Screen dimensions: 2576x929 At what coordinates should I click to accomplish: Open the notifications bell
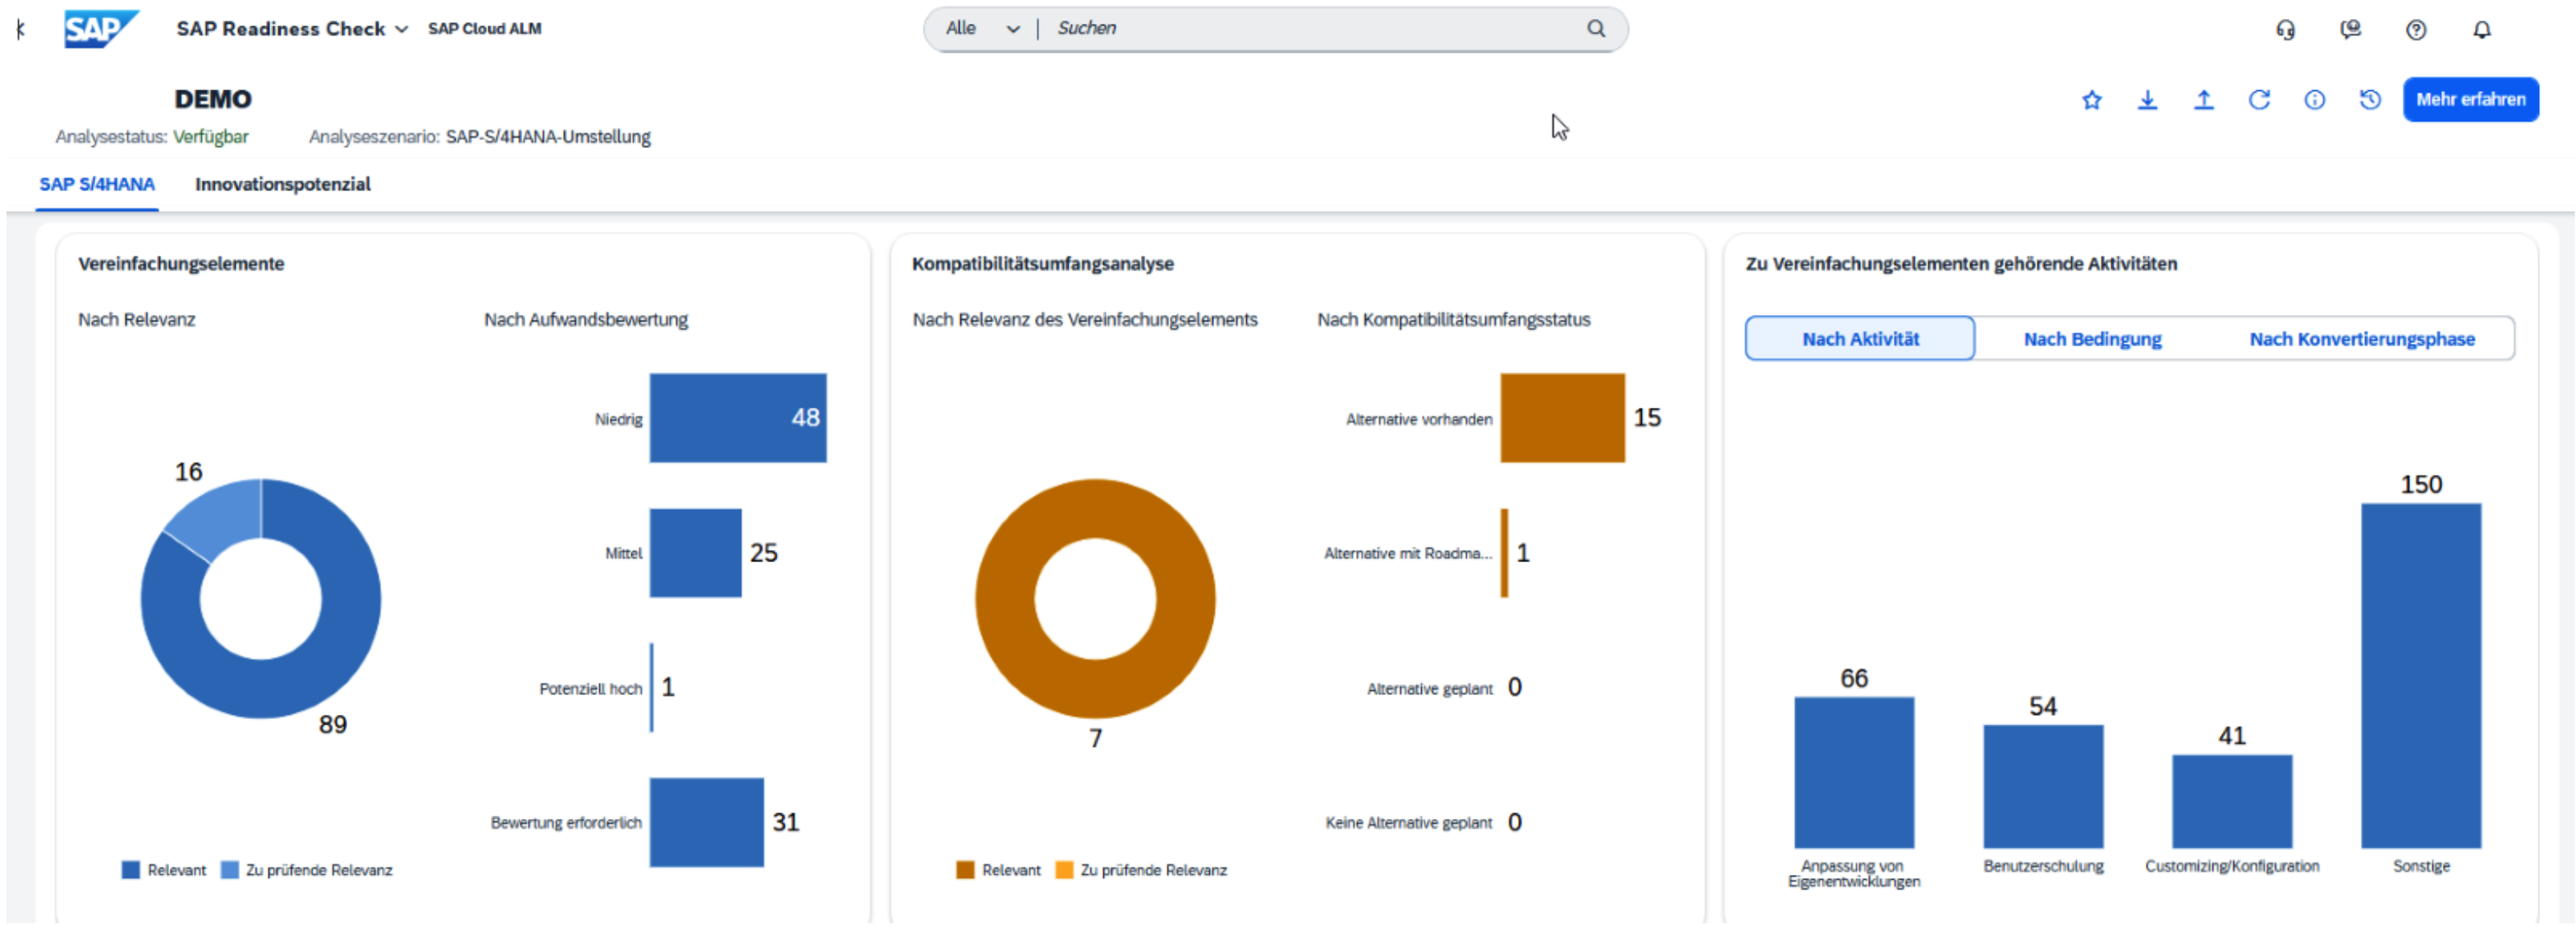pyautogui.click(x=2482, y=30)
